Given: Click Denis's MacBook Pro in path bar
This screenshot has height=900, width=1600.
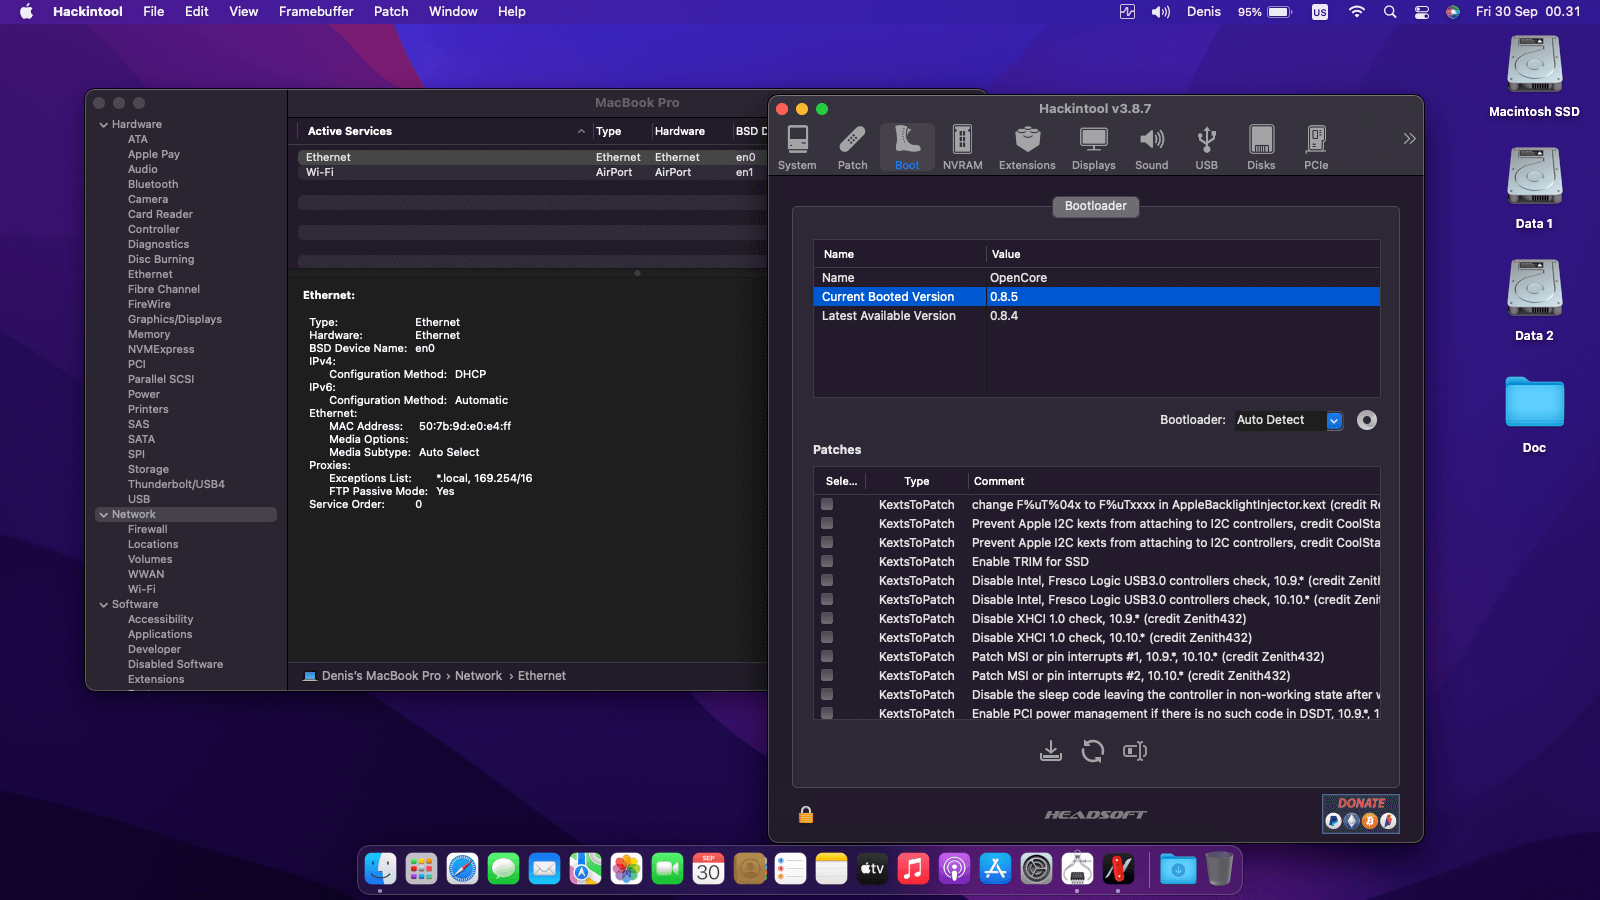Looking at the screenshot, I should coord(381,676).
